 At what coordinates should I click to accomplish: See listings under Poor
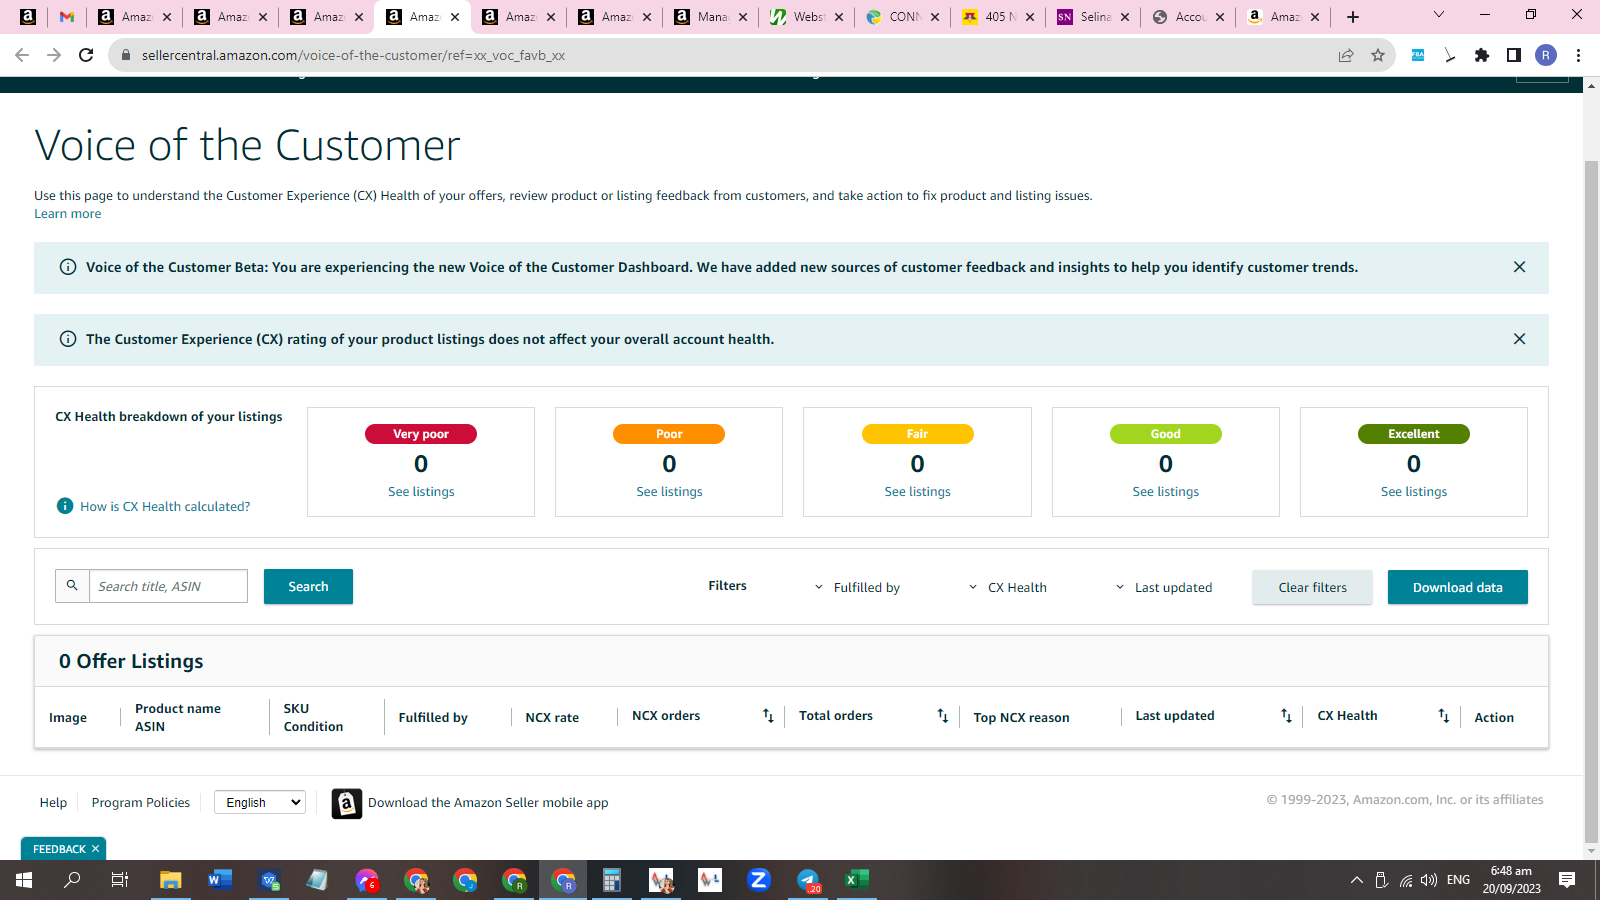(669, 492)
